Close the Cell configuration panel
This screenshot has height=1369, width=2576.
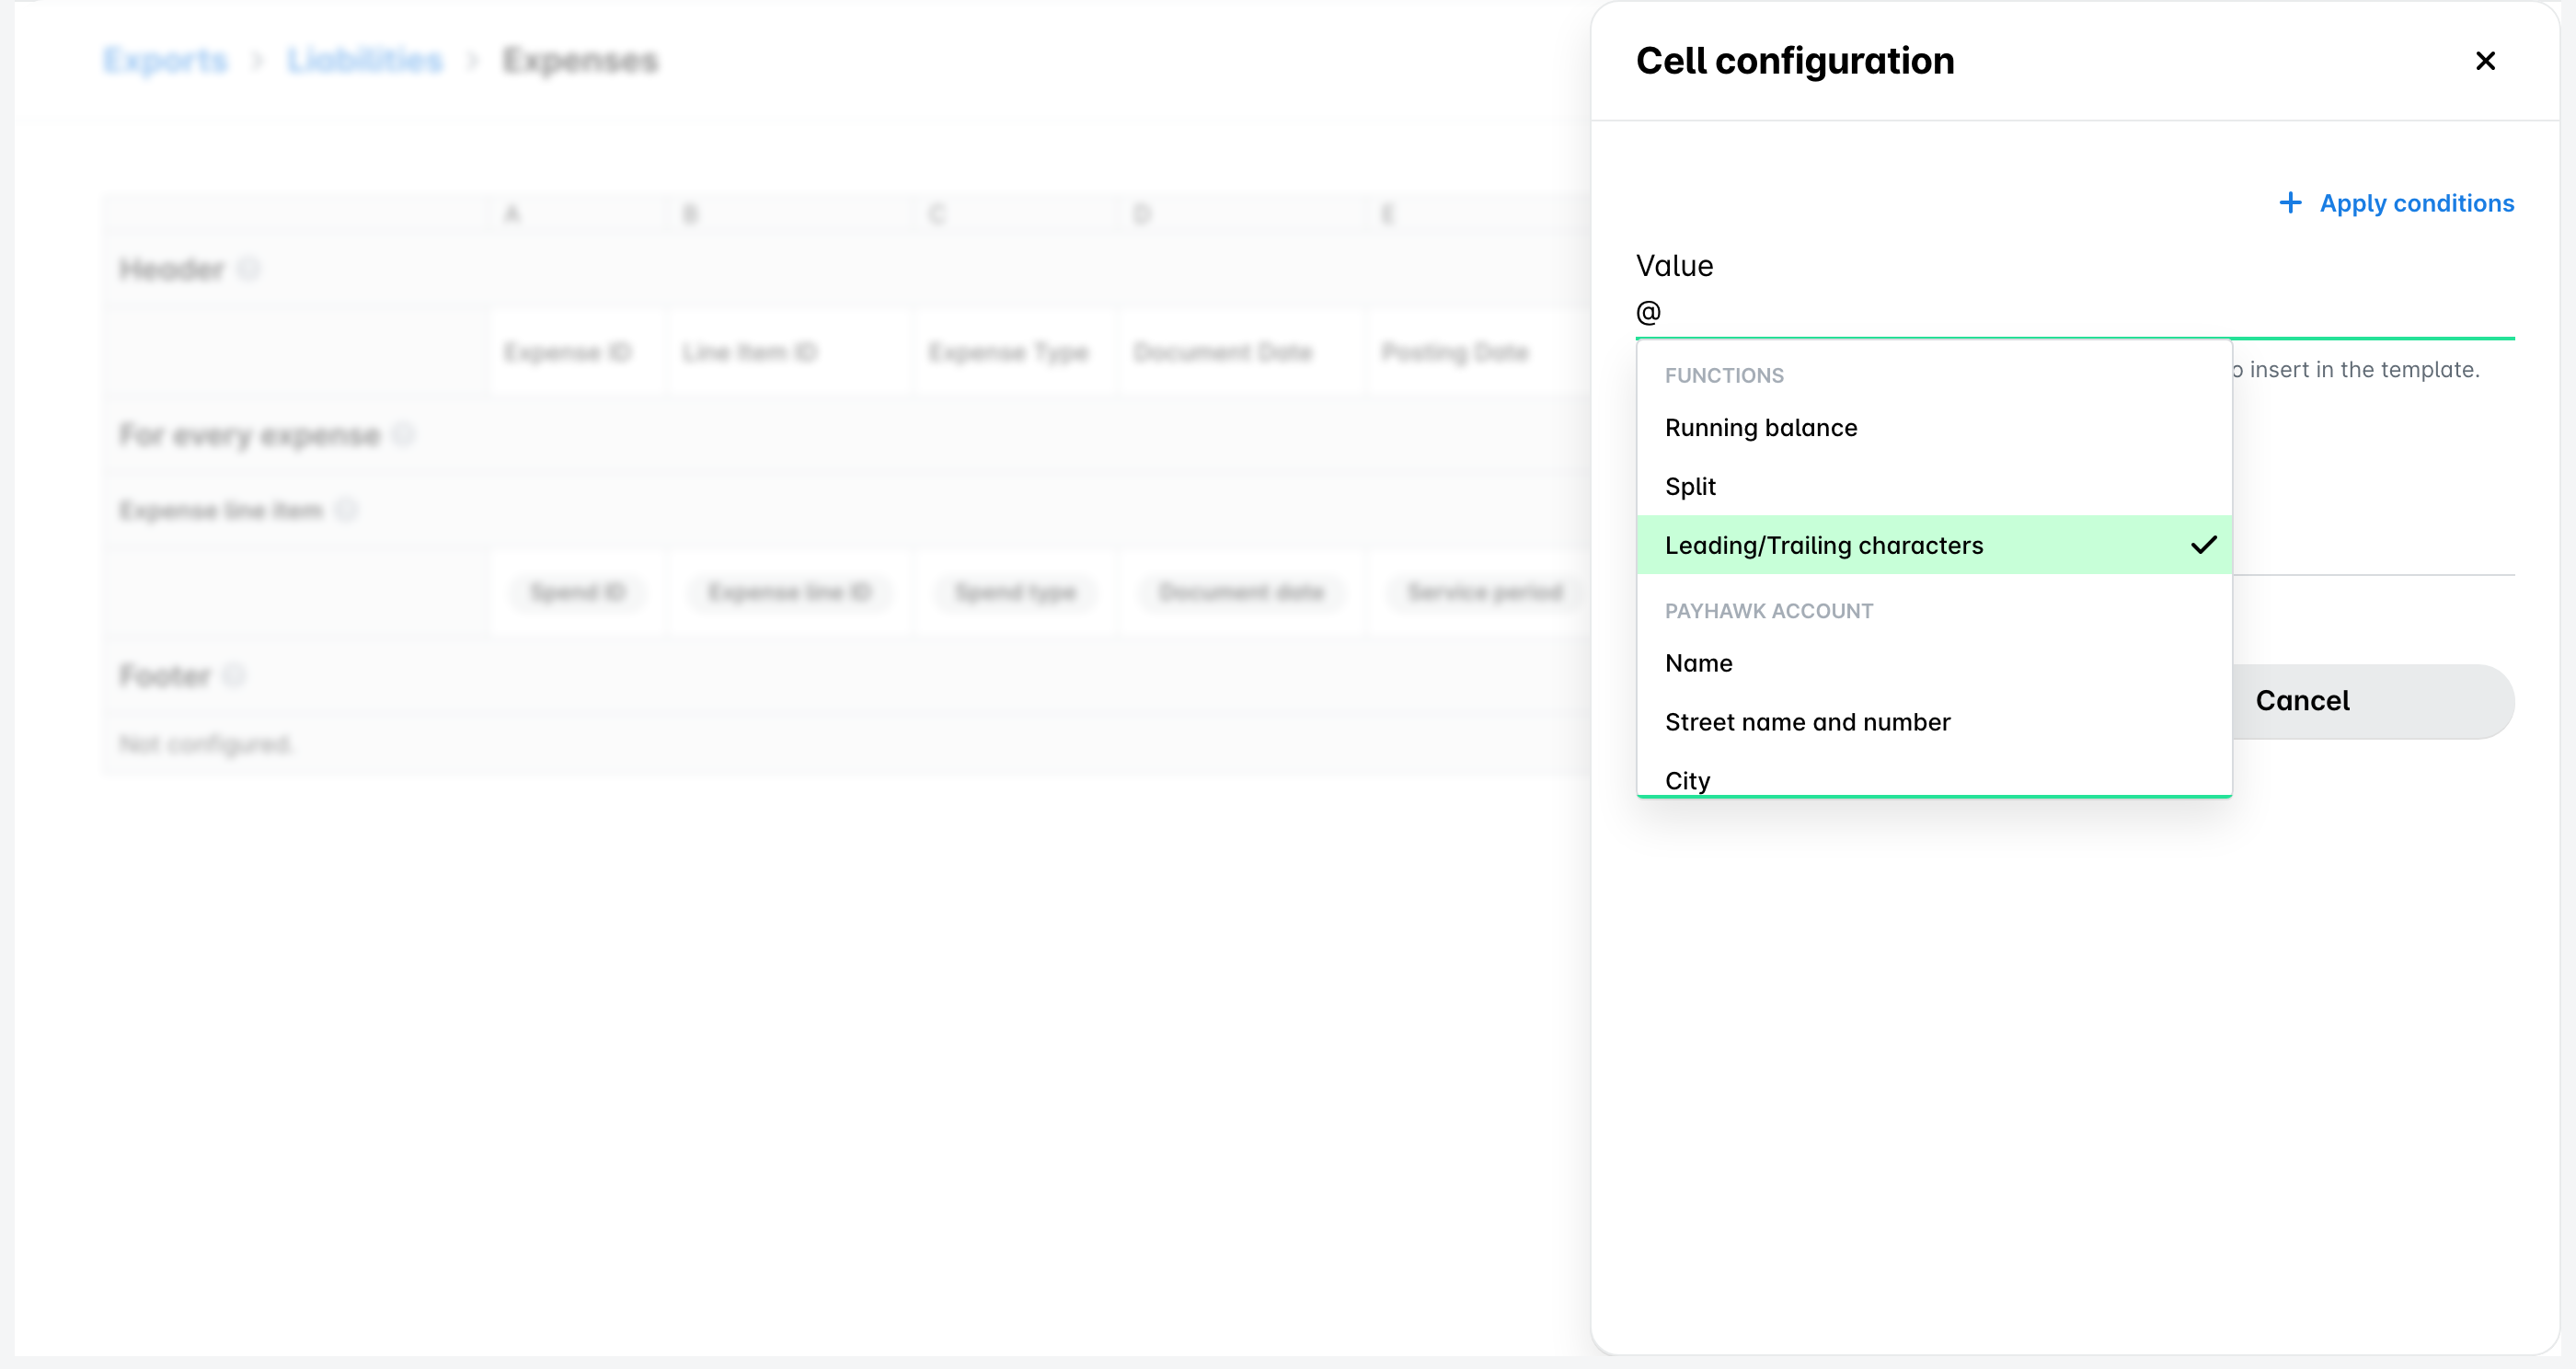[x=2485, y=61]
